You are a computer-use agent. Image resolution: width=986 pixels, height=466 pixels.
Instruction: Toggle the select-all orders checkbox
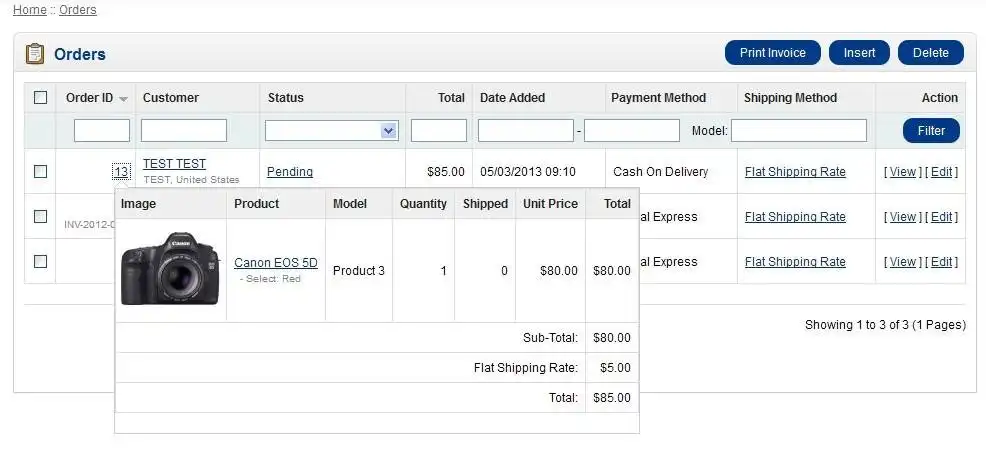pyautogui.click(x=40, y=98)
